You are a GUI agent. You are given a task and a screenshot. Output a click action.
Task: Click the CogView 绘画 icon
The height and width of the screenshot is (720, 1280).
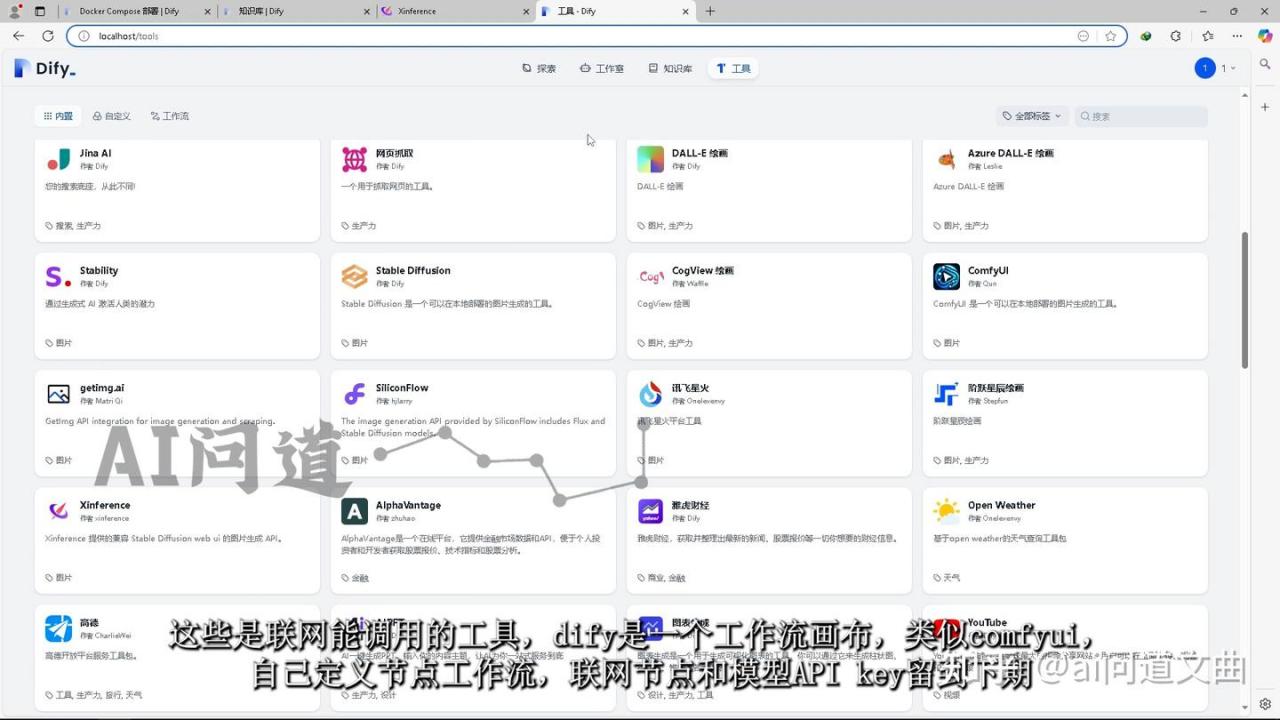(650, 276)
